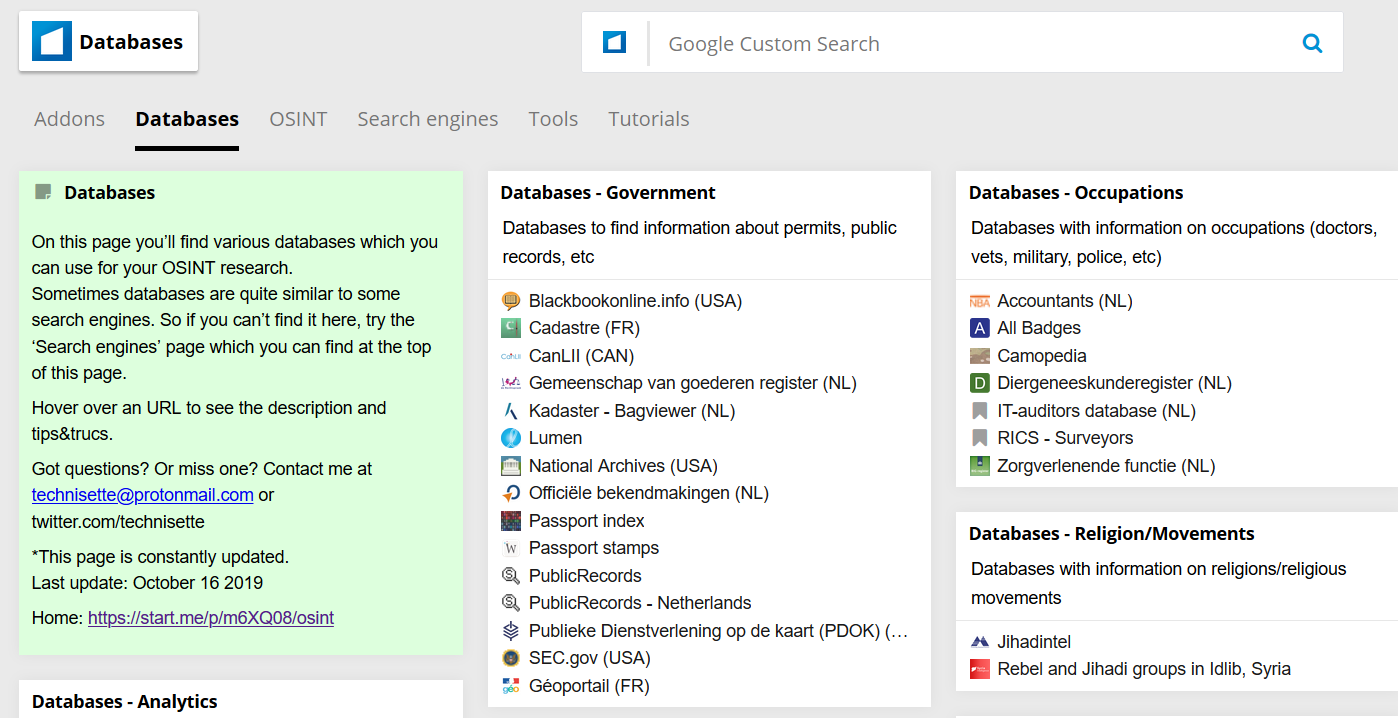1398x718 pixels.
Task: Click the Diergeneeskunderegister 'D' icon
Action: coord(980,383)
